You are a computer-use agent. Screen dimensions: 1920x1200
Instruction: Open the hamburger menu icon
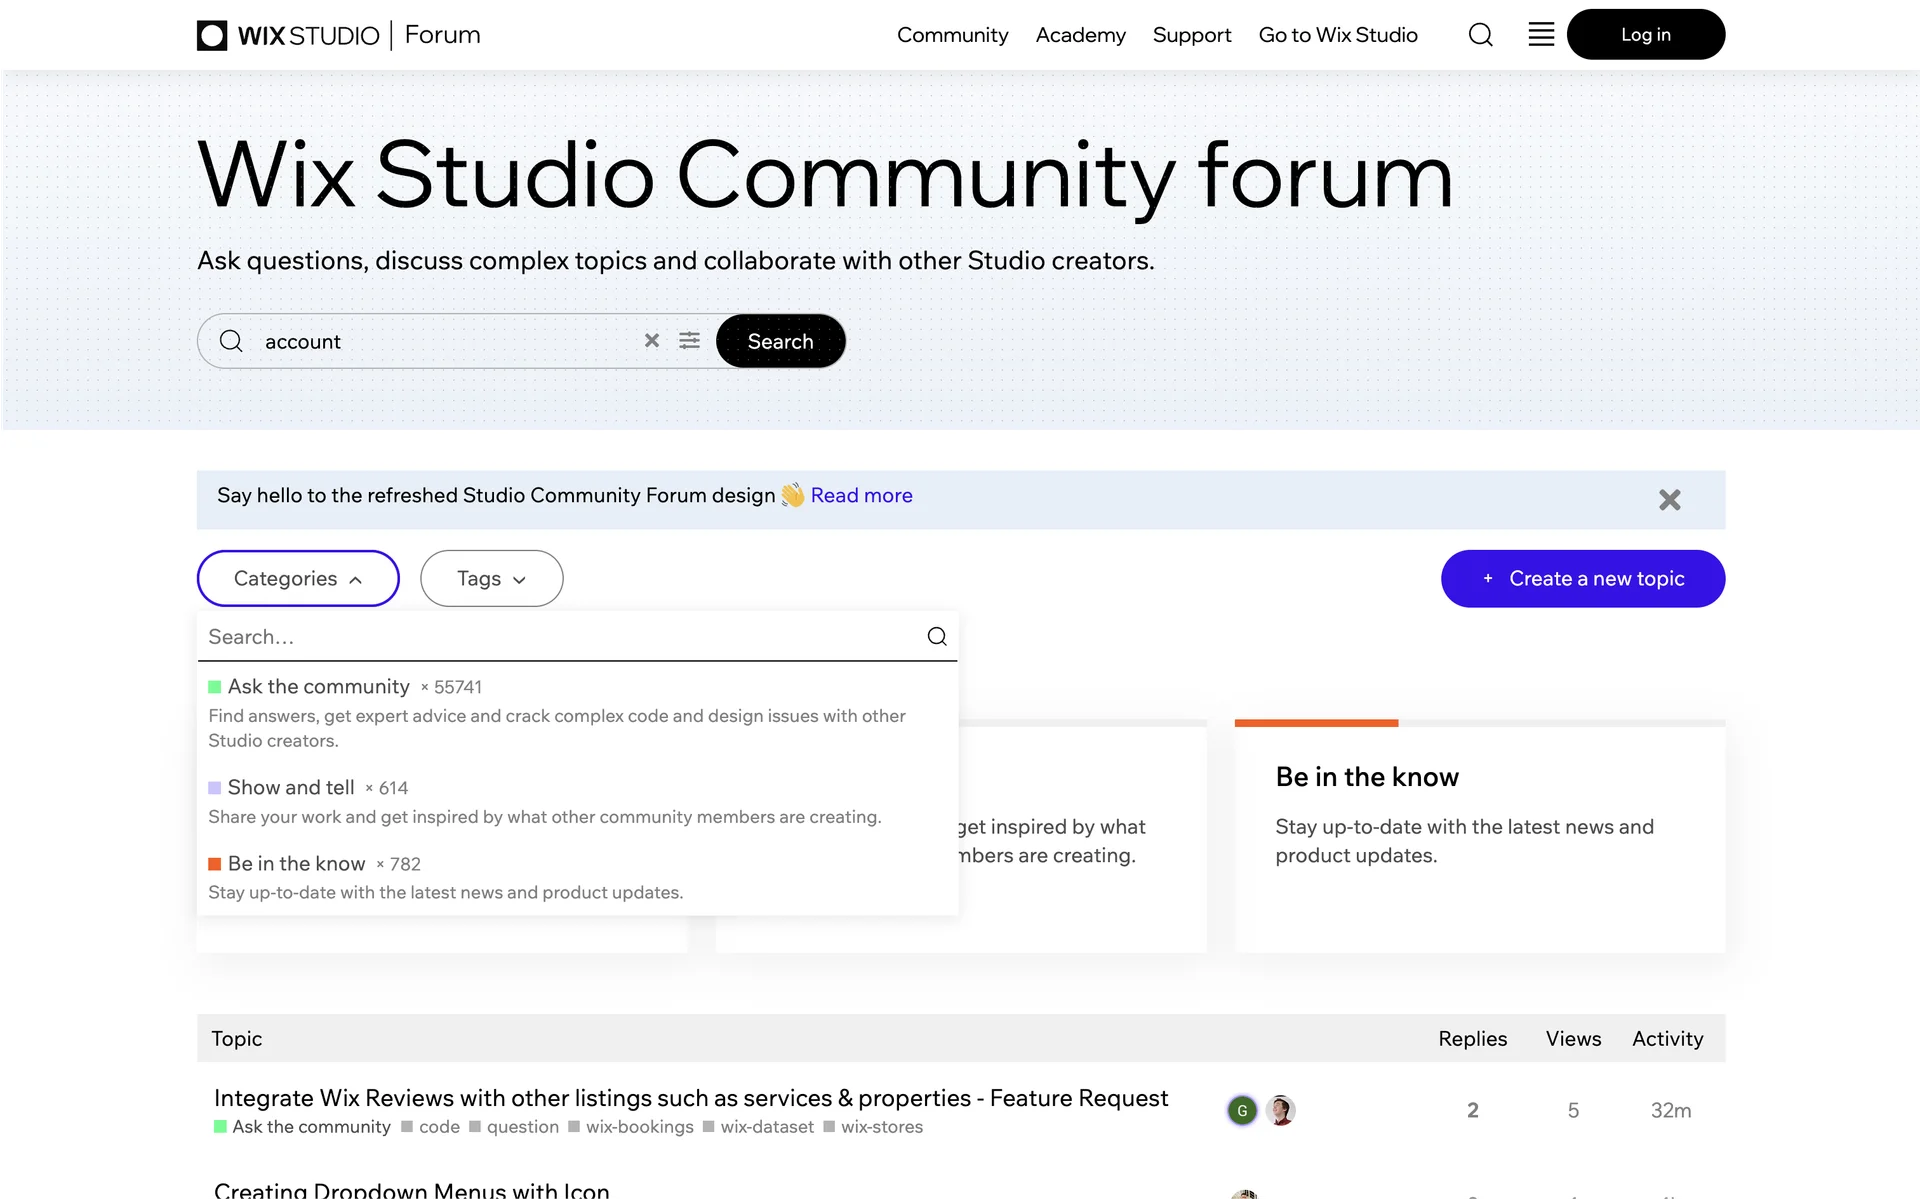pyautogui.click(x=1541, y=35)
